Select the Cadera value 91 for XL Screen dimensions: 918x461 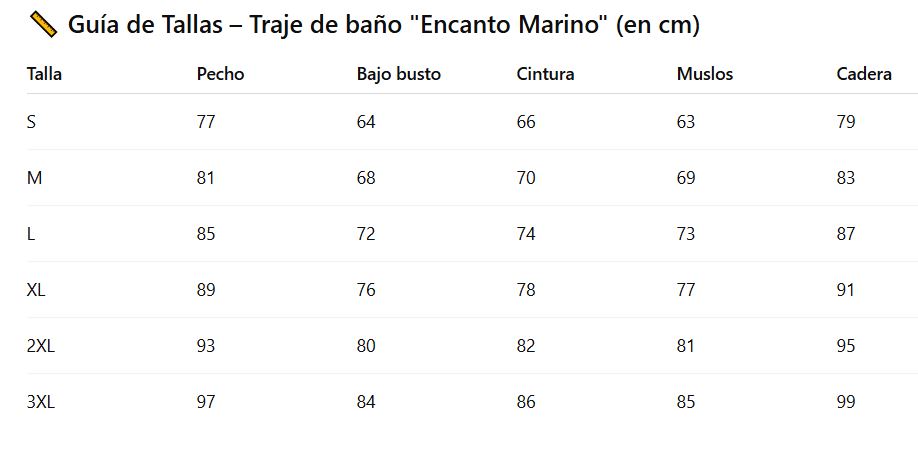[x=846, y=290]
